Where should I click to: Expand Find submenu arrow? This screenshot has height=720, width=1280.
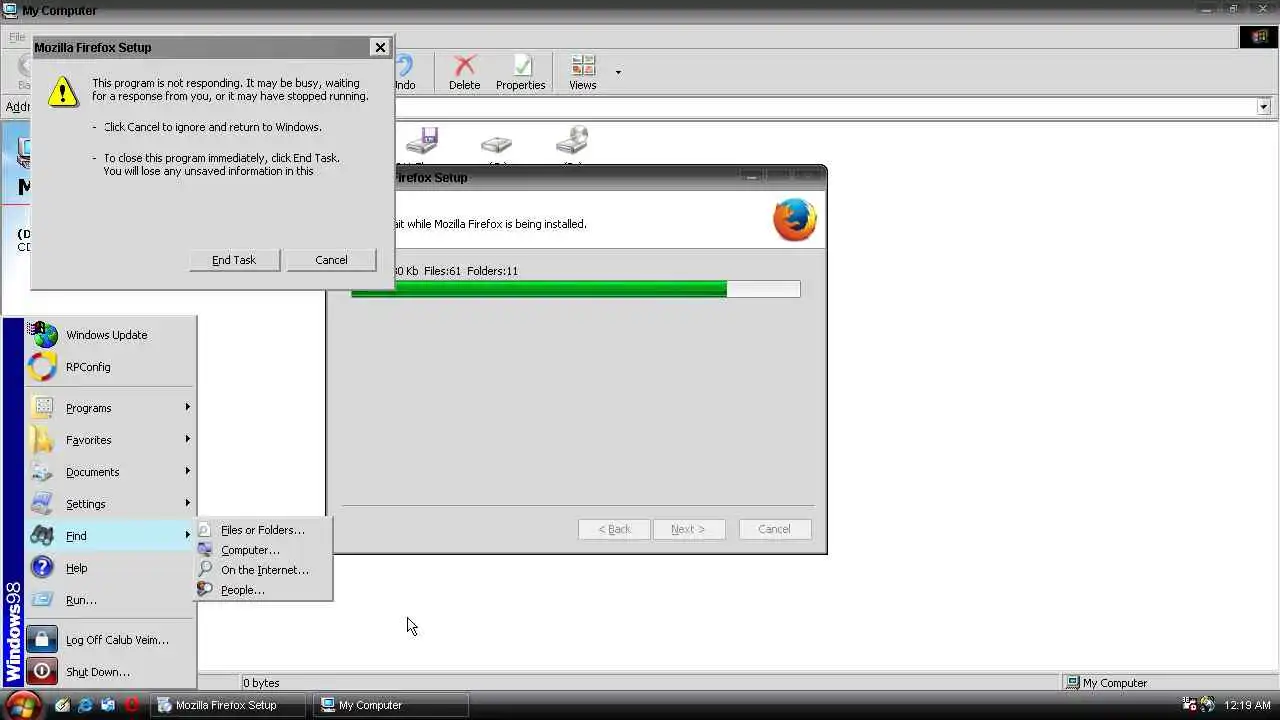point(187,535)
